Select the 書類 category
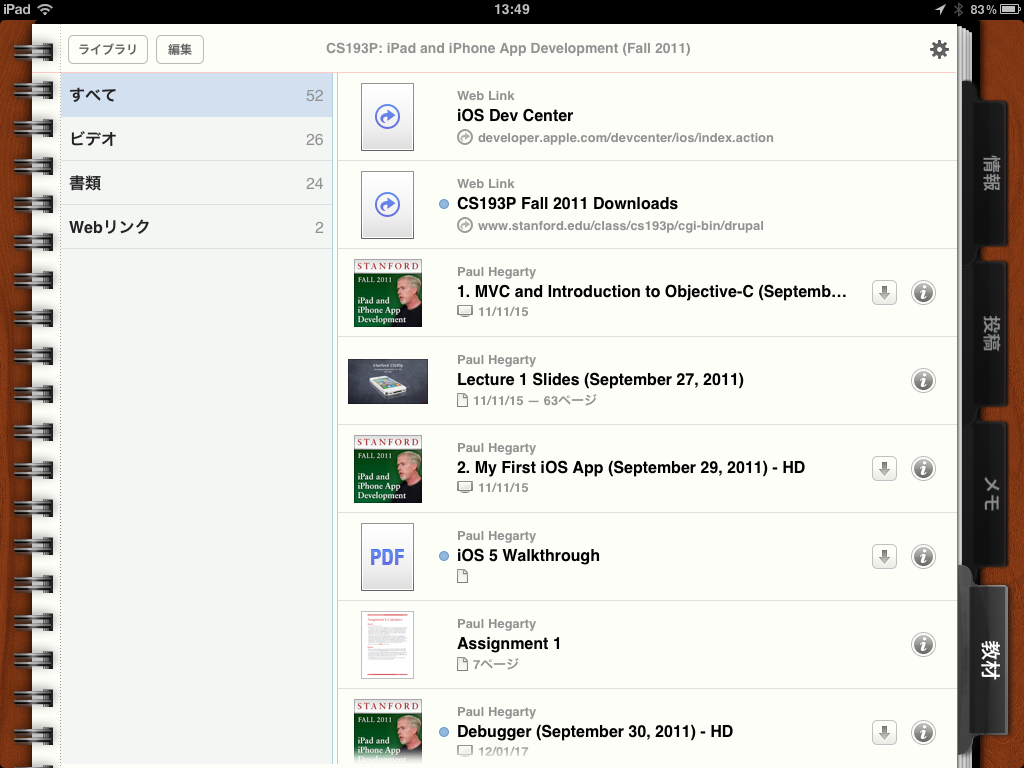1024x768 pixels. coord(196,183)
